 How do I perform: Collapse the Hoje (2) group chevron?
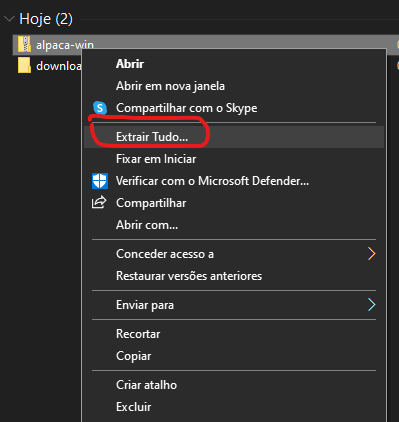click(x=9, y=19)
